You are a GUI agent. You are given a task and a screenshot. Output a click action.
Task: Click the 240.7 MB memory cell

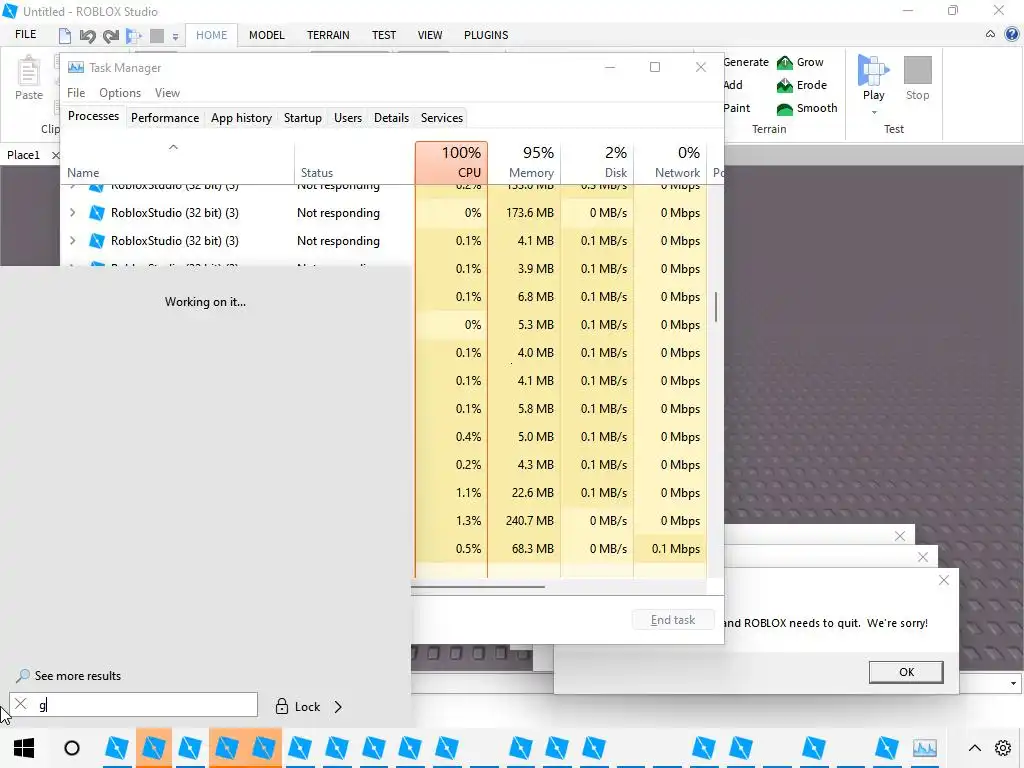(524, 520)
